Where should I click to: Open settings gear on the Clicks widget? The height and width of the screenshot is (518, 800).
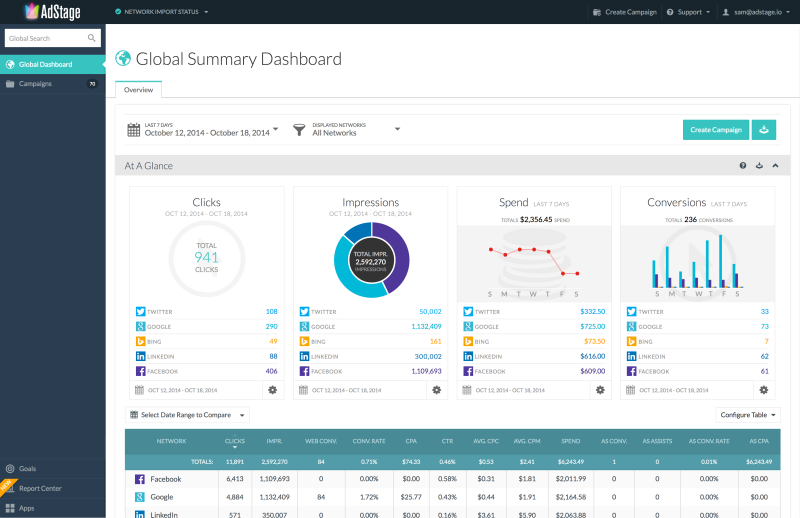(271, 390)
